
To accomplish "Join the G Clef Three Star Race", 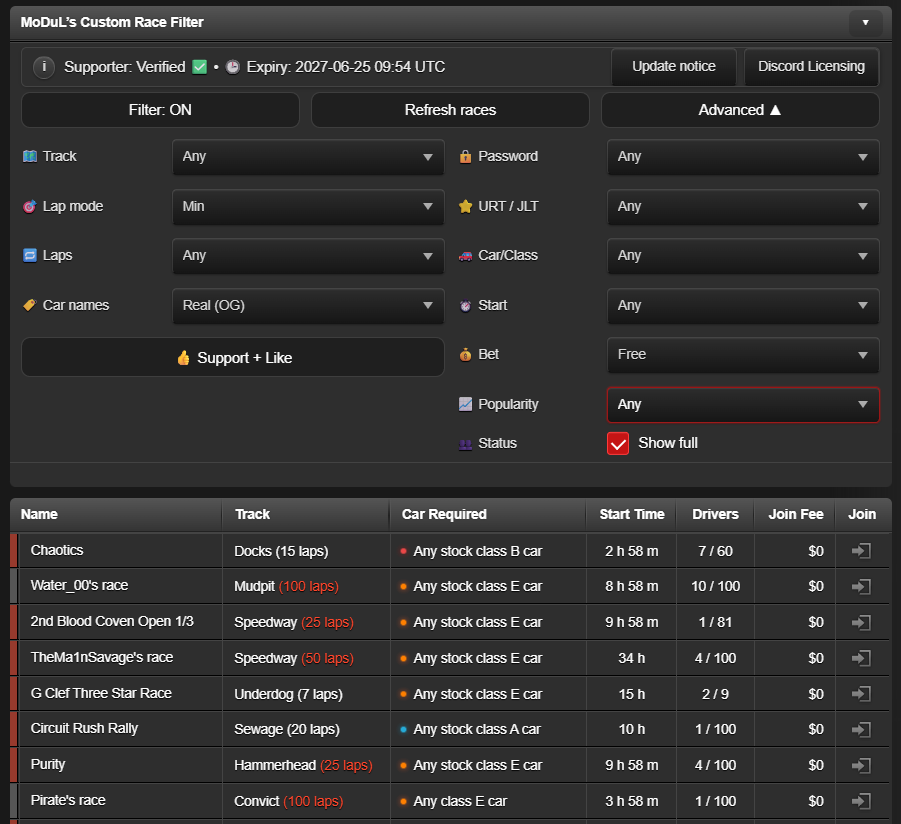I will (x=861, y=694).
